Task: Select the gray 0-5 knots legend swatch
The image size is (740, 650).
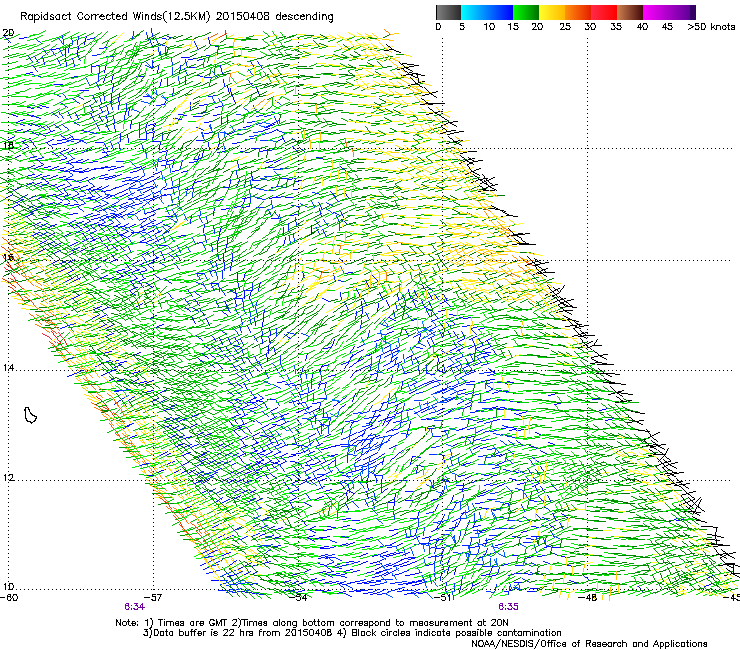Action: (x=448, y=12)
